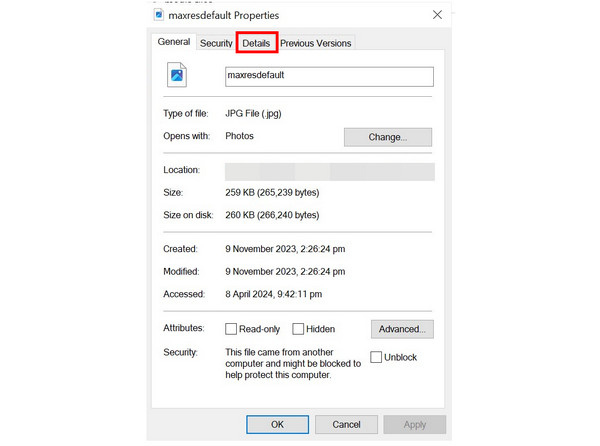Tick the Hidden checkbox
The width and height of the screenshot is (600, 446).
[298, 329]
